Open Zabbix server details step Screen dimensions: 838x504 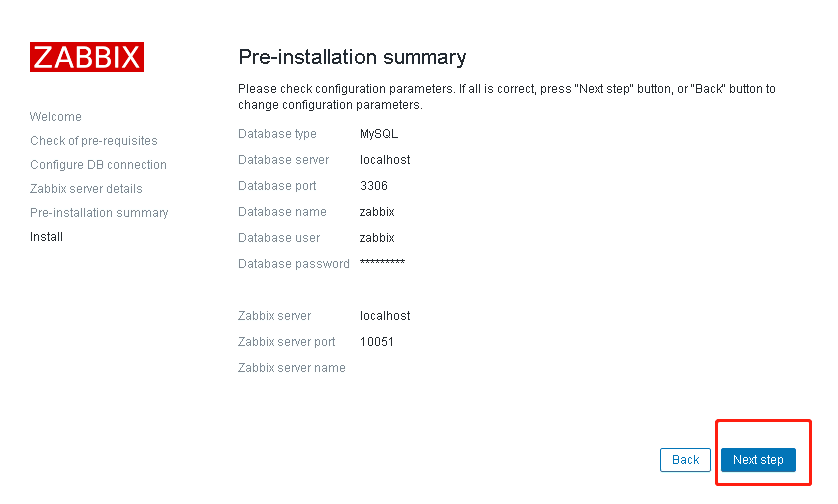click(x=86, y=189)
